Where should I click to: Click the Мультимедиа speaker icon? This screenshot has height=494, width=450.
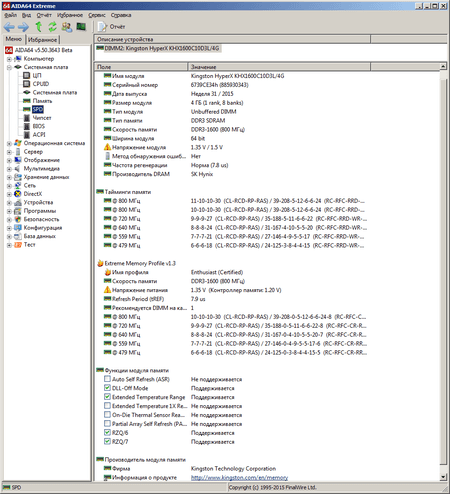point(18,169)
